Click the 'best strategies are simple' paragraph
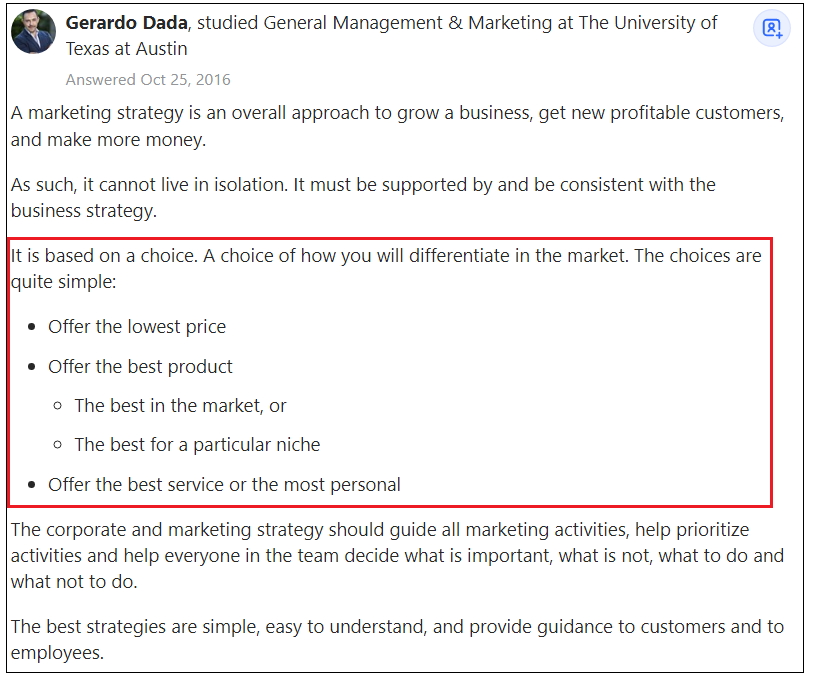Viewport: 821px width, 691px height. click(x=397, y=639)
